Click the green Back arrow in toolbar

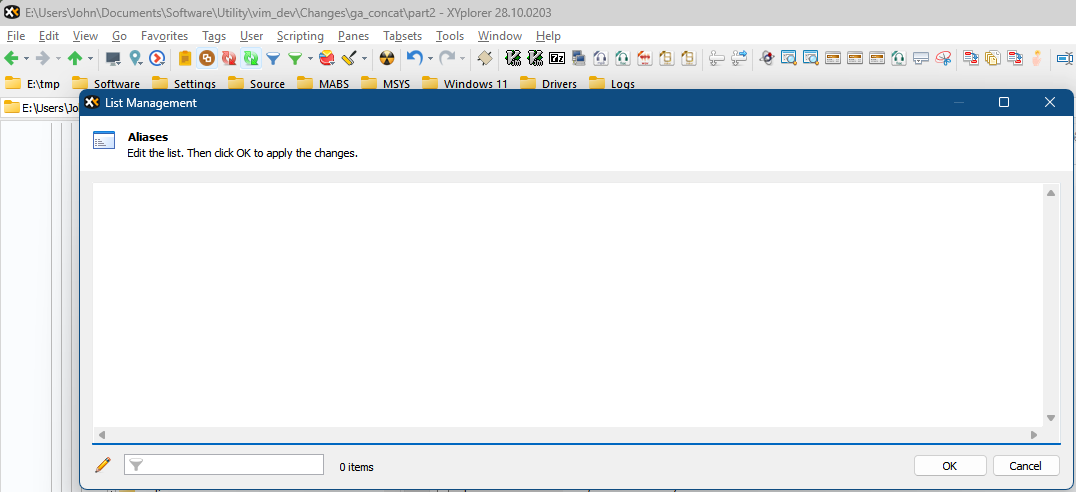(x=11, y=58)
